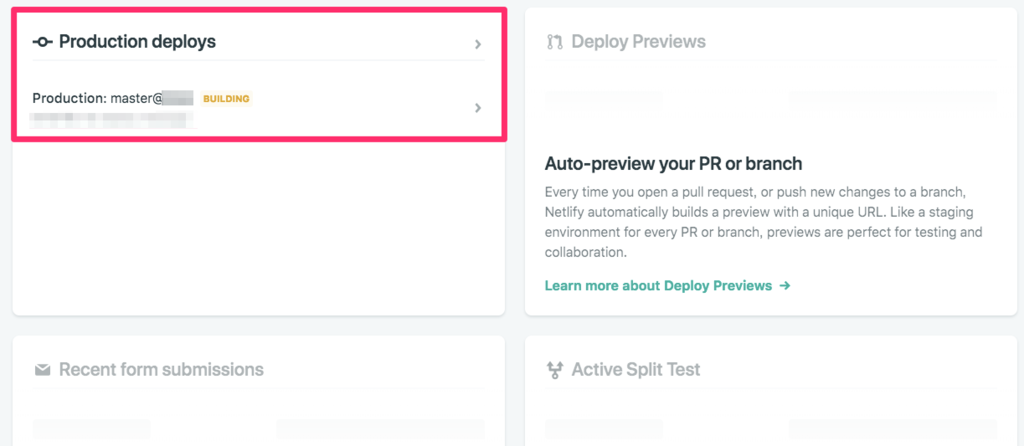
Task: Open the Active Split Test heading
Action: (x=635, y=370)
